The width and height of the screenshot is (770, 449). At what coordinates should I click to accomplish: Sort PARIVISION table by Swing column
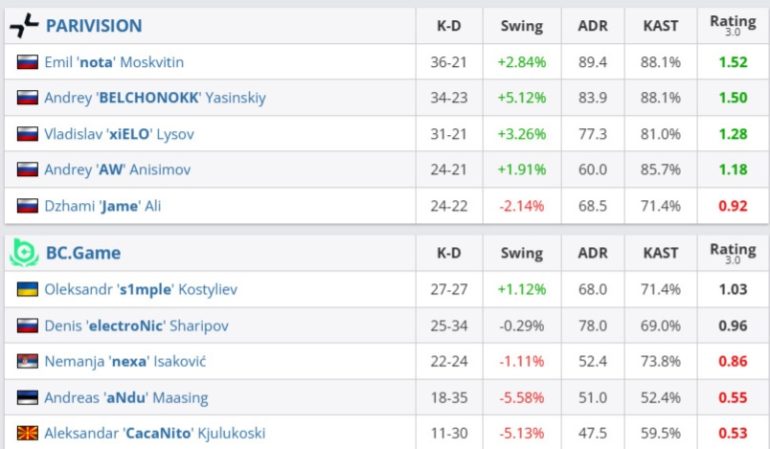point(521,26)
